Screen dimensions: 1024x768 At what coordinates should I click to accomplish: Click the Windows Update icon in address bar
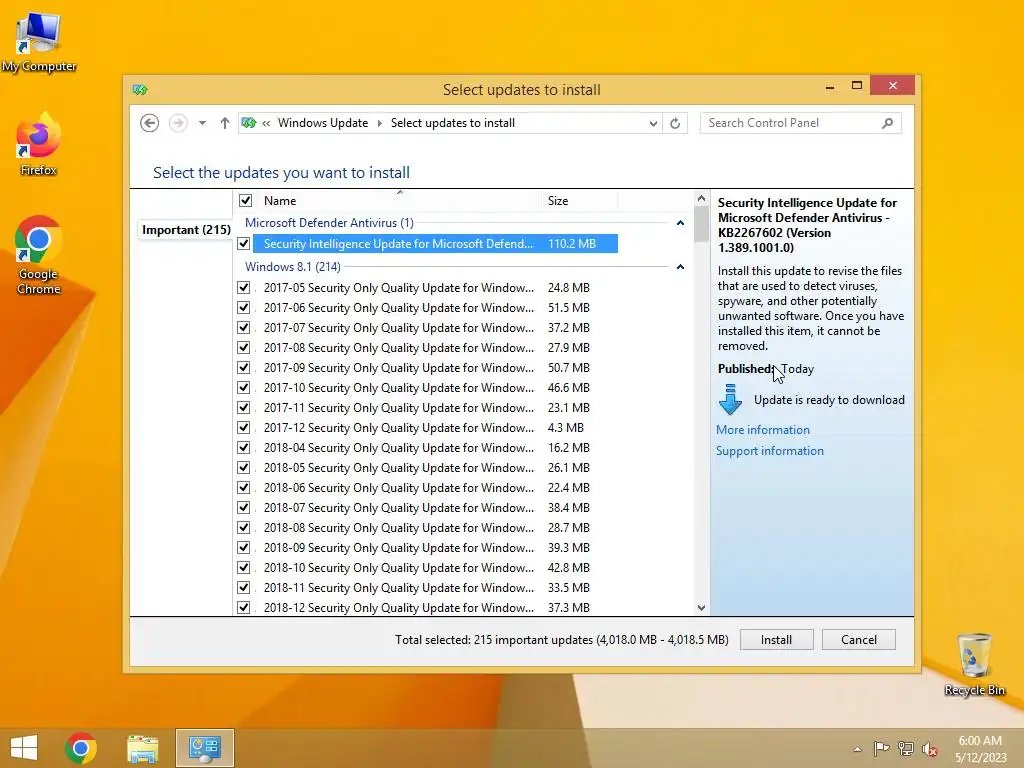tap(248, 123)
